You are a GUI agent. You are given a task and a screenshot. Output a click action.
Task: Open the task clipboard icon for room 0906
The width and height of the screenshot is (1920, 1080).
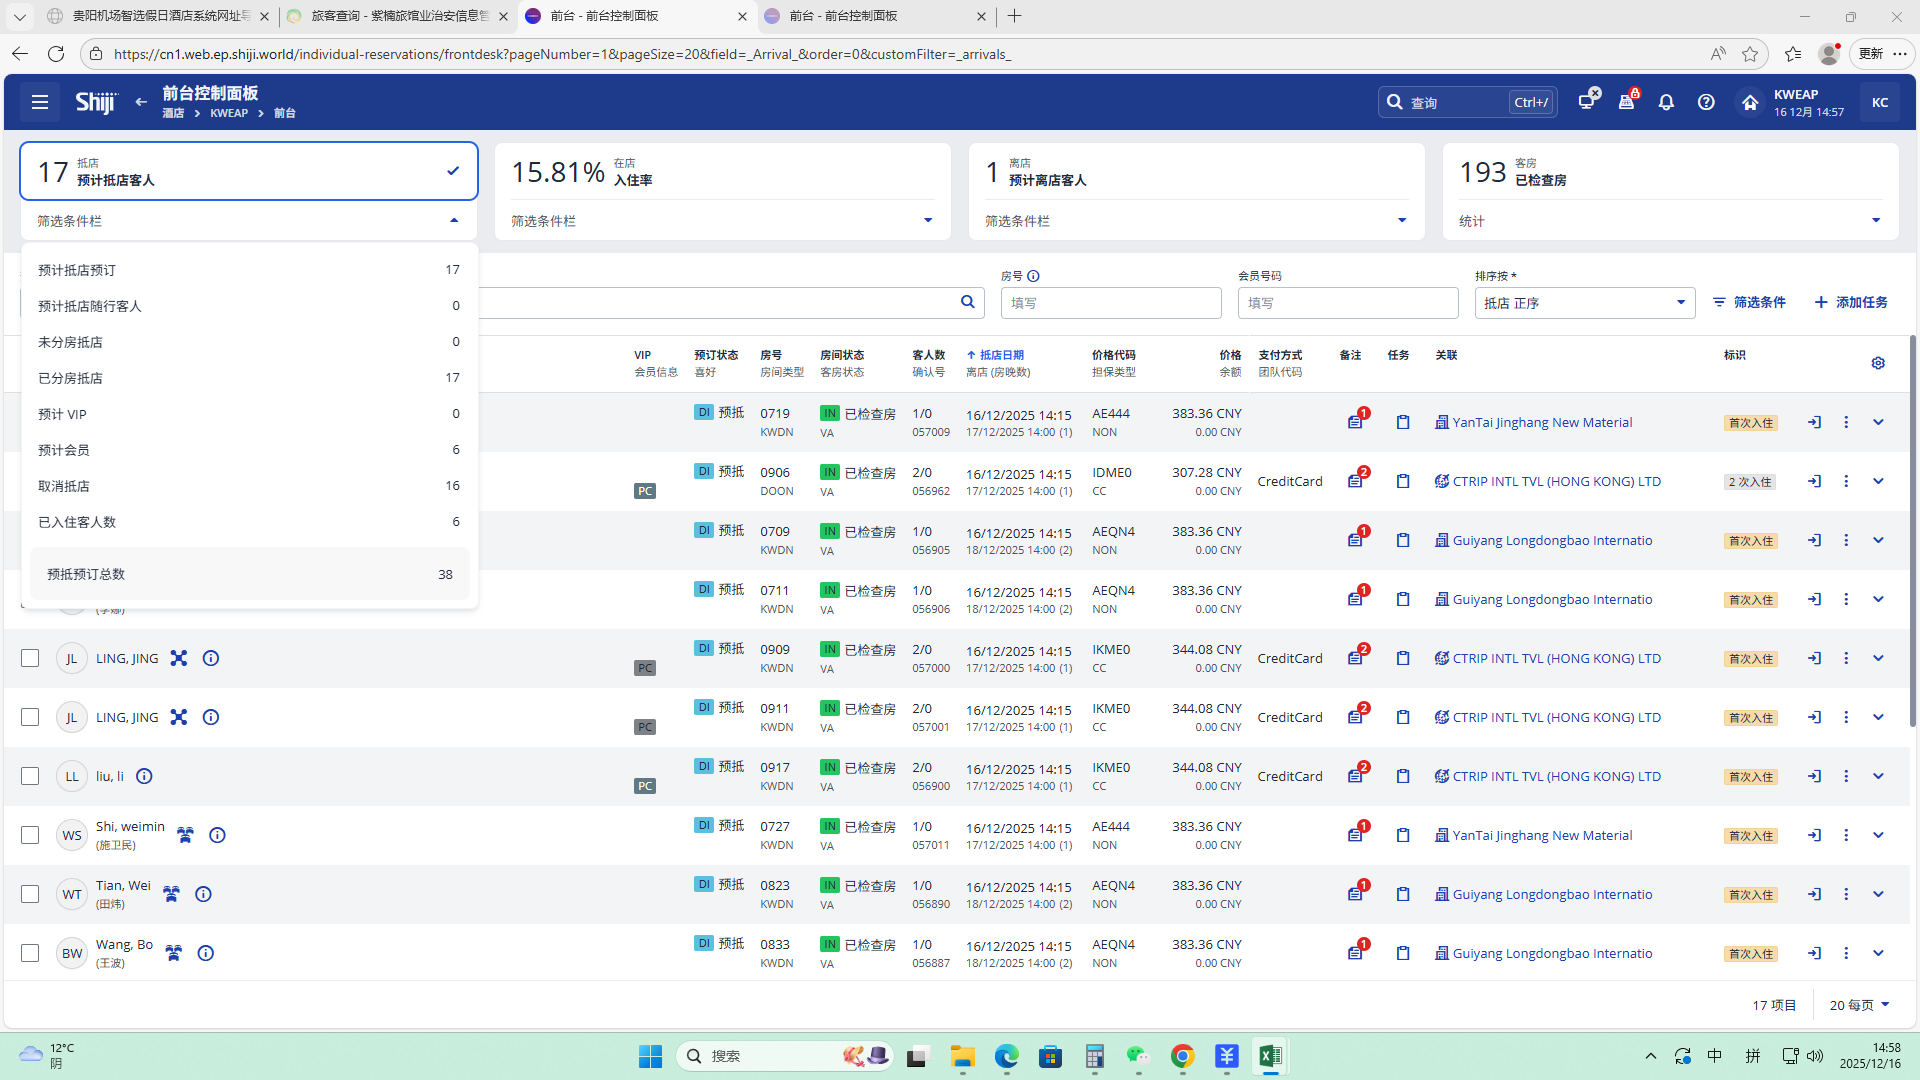click(1403, 481)
